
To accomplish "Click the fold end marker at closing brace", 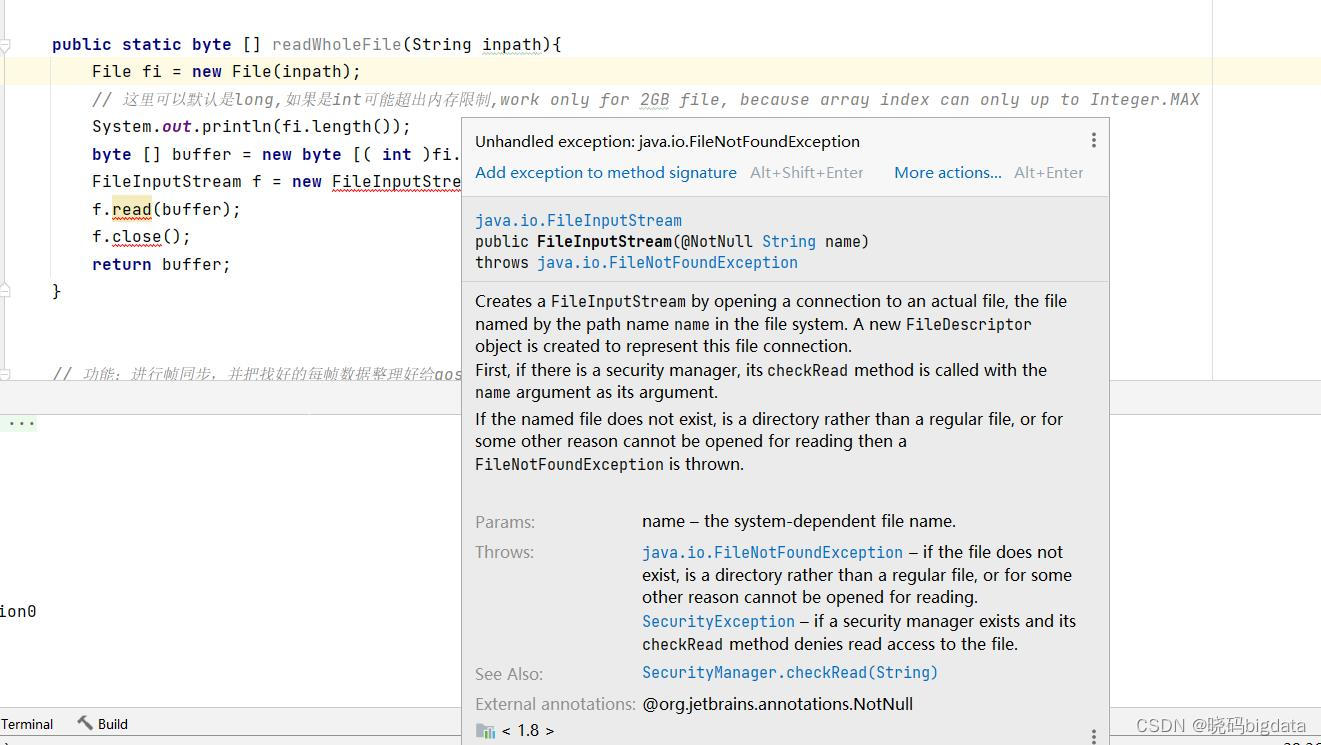I will [5, 291].
